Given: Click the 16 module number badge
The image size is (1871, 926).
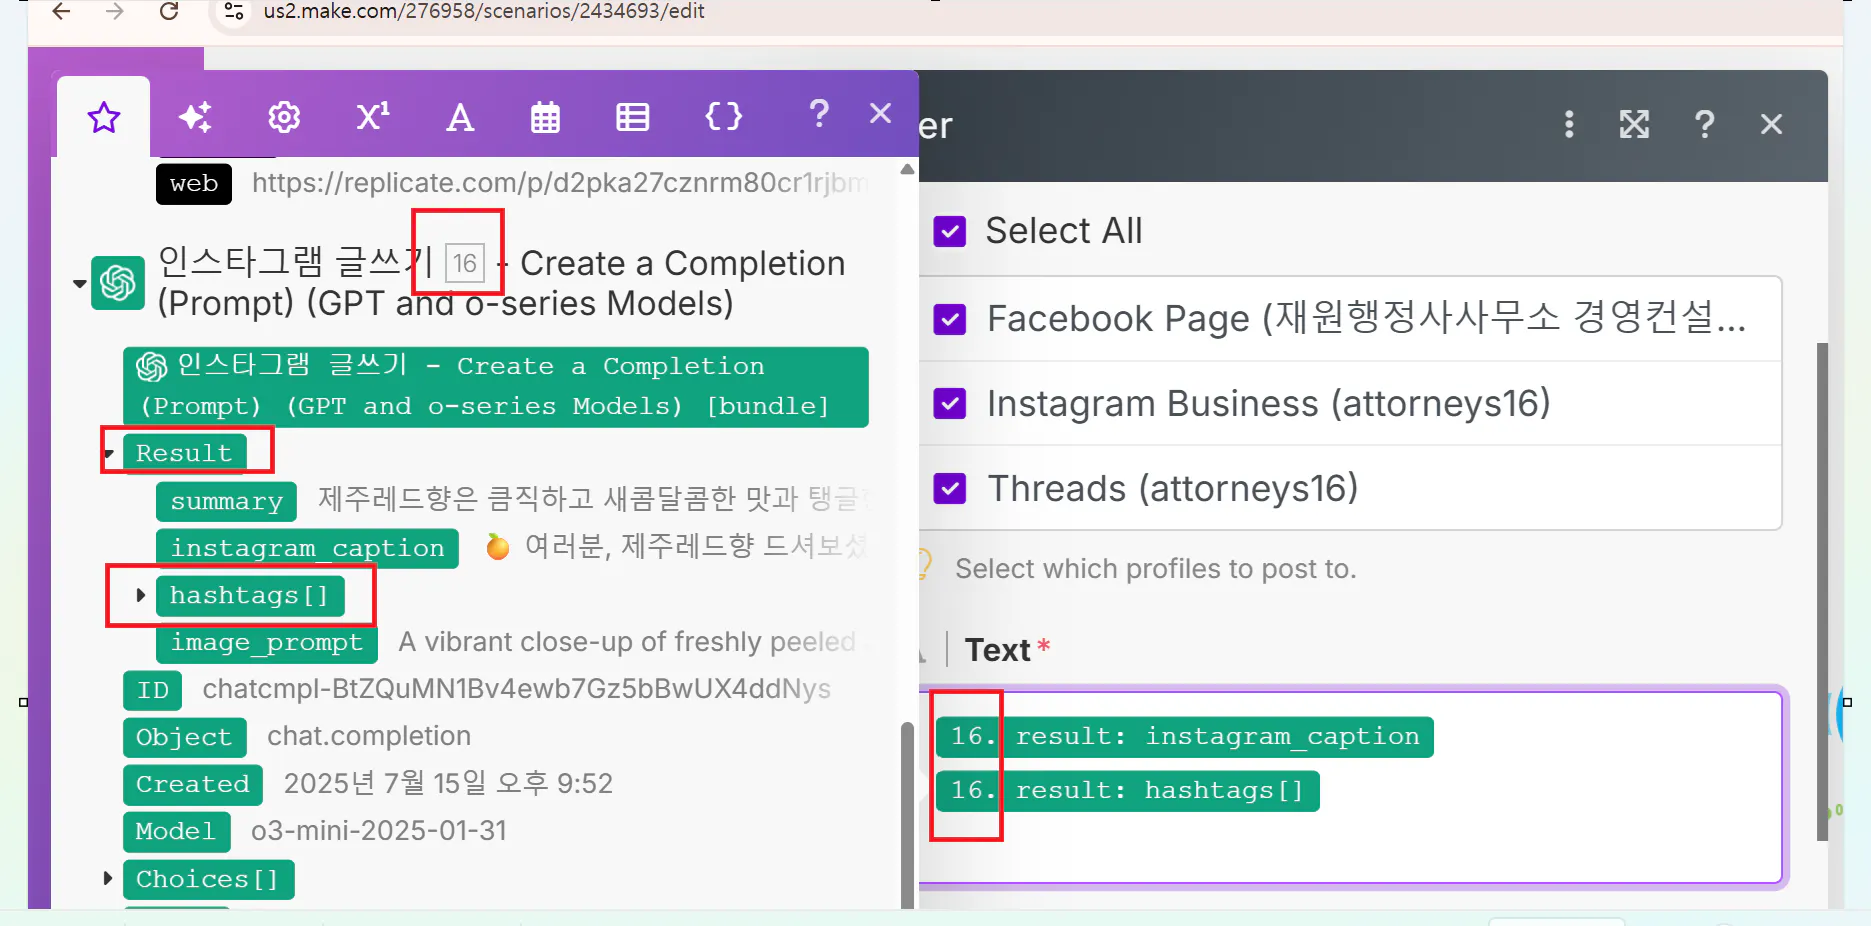Looking at the screenshot, I should click(465, 263).
